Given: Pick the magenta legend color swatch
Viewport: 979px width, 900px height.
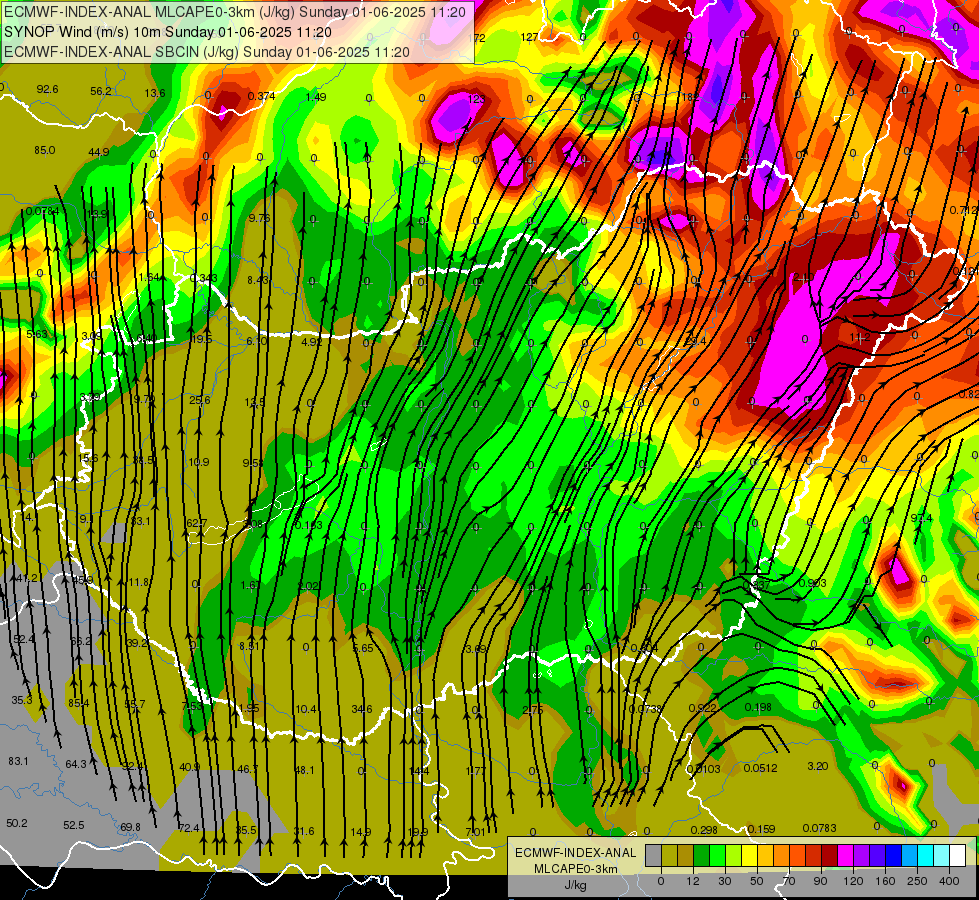Looking at the screenshot, I should [x=845, y=855].
